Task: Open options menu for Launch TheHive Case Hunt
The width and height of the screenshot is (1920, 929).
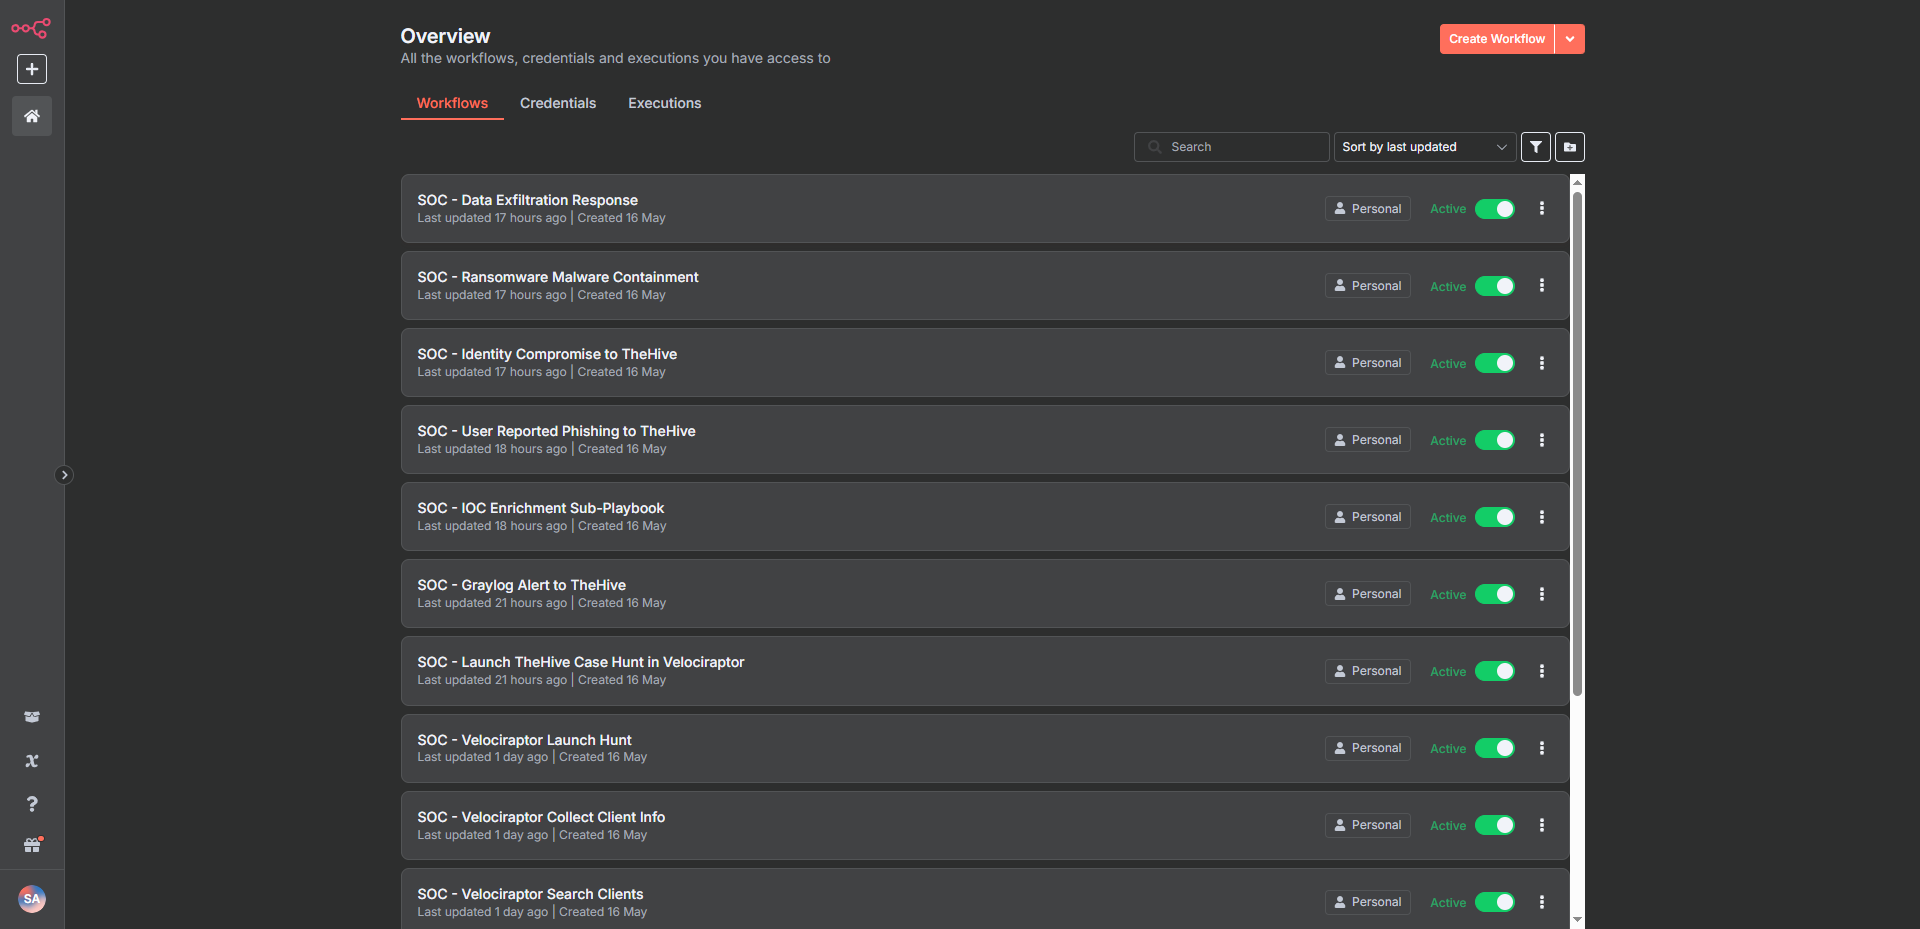Action: pyautogui.click(x=1542, y=671)
